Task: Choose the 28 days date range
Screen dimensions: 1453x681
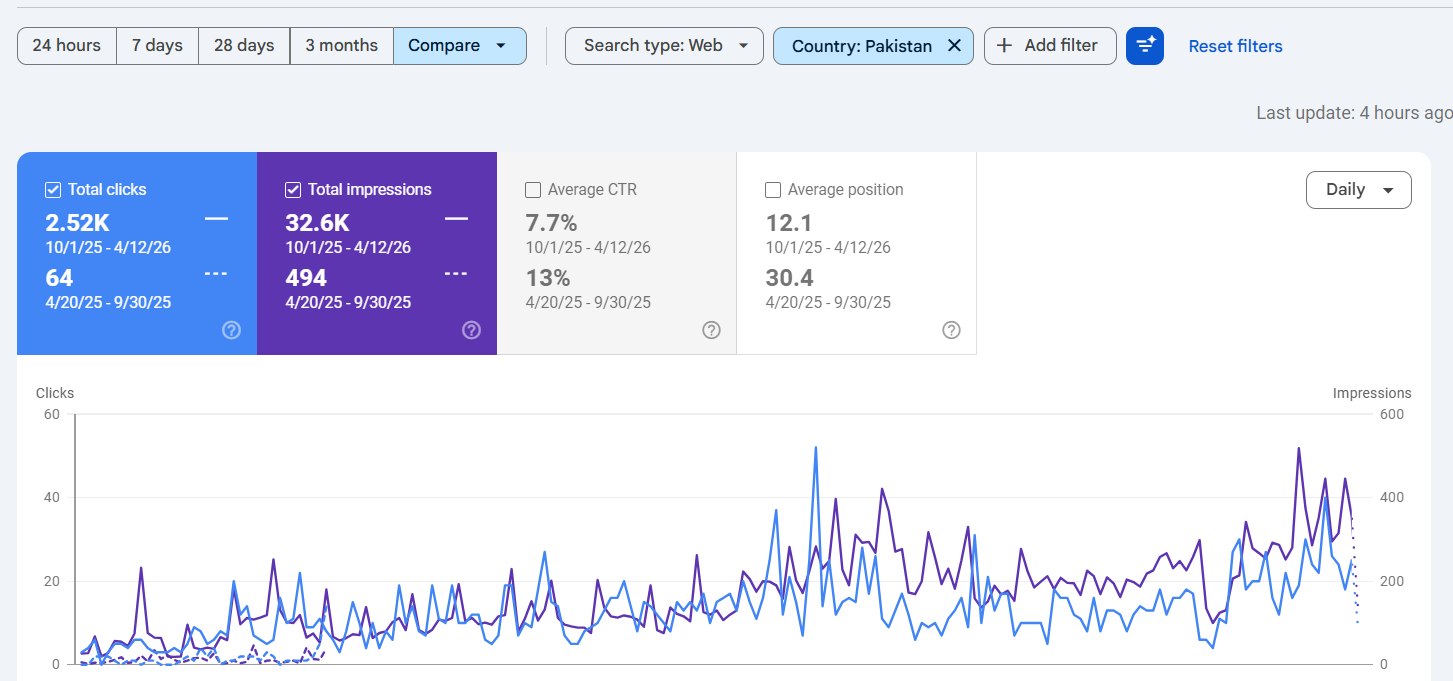Action: (244, 46)
